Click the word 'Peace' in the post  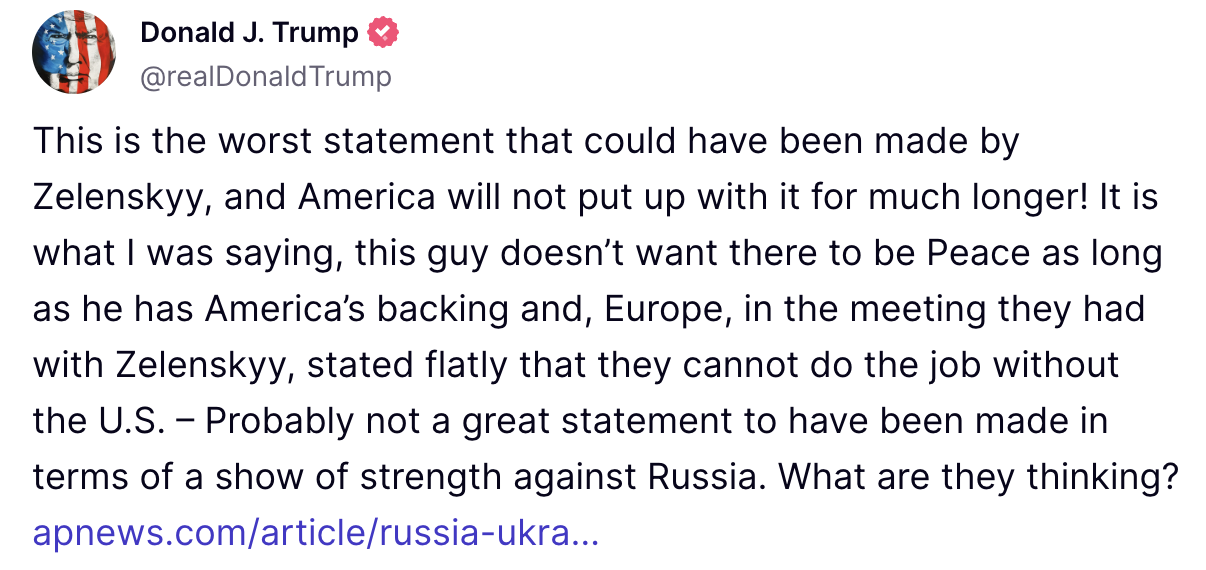click(x=976, y=254)
